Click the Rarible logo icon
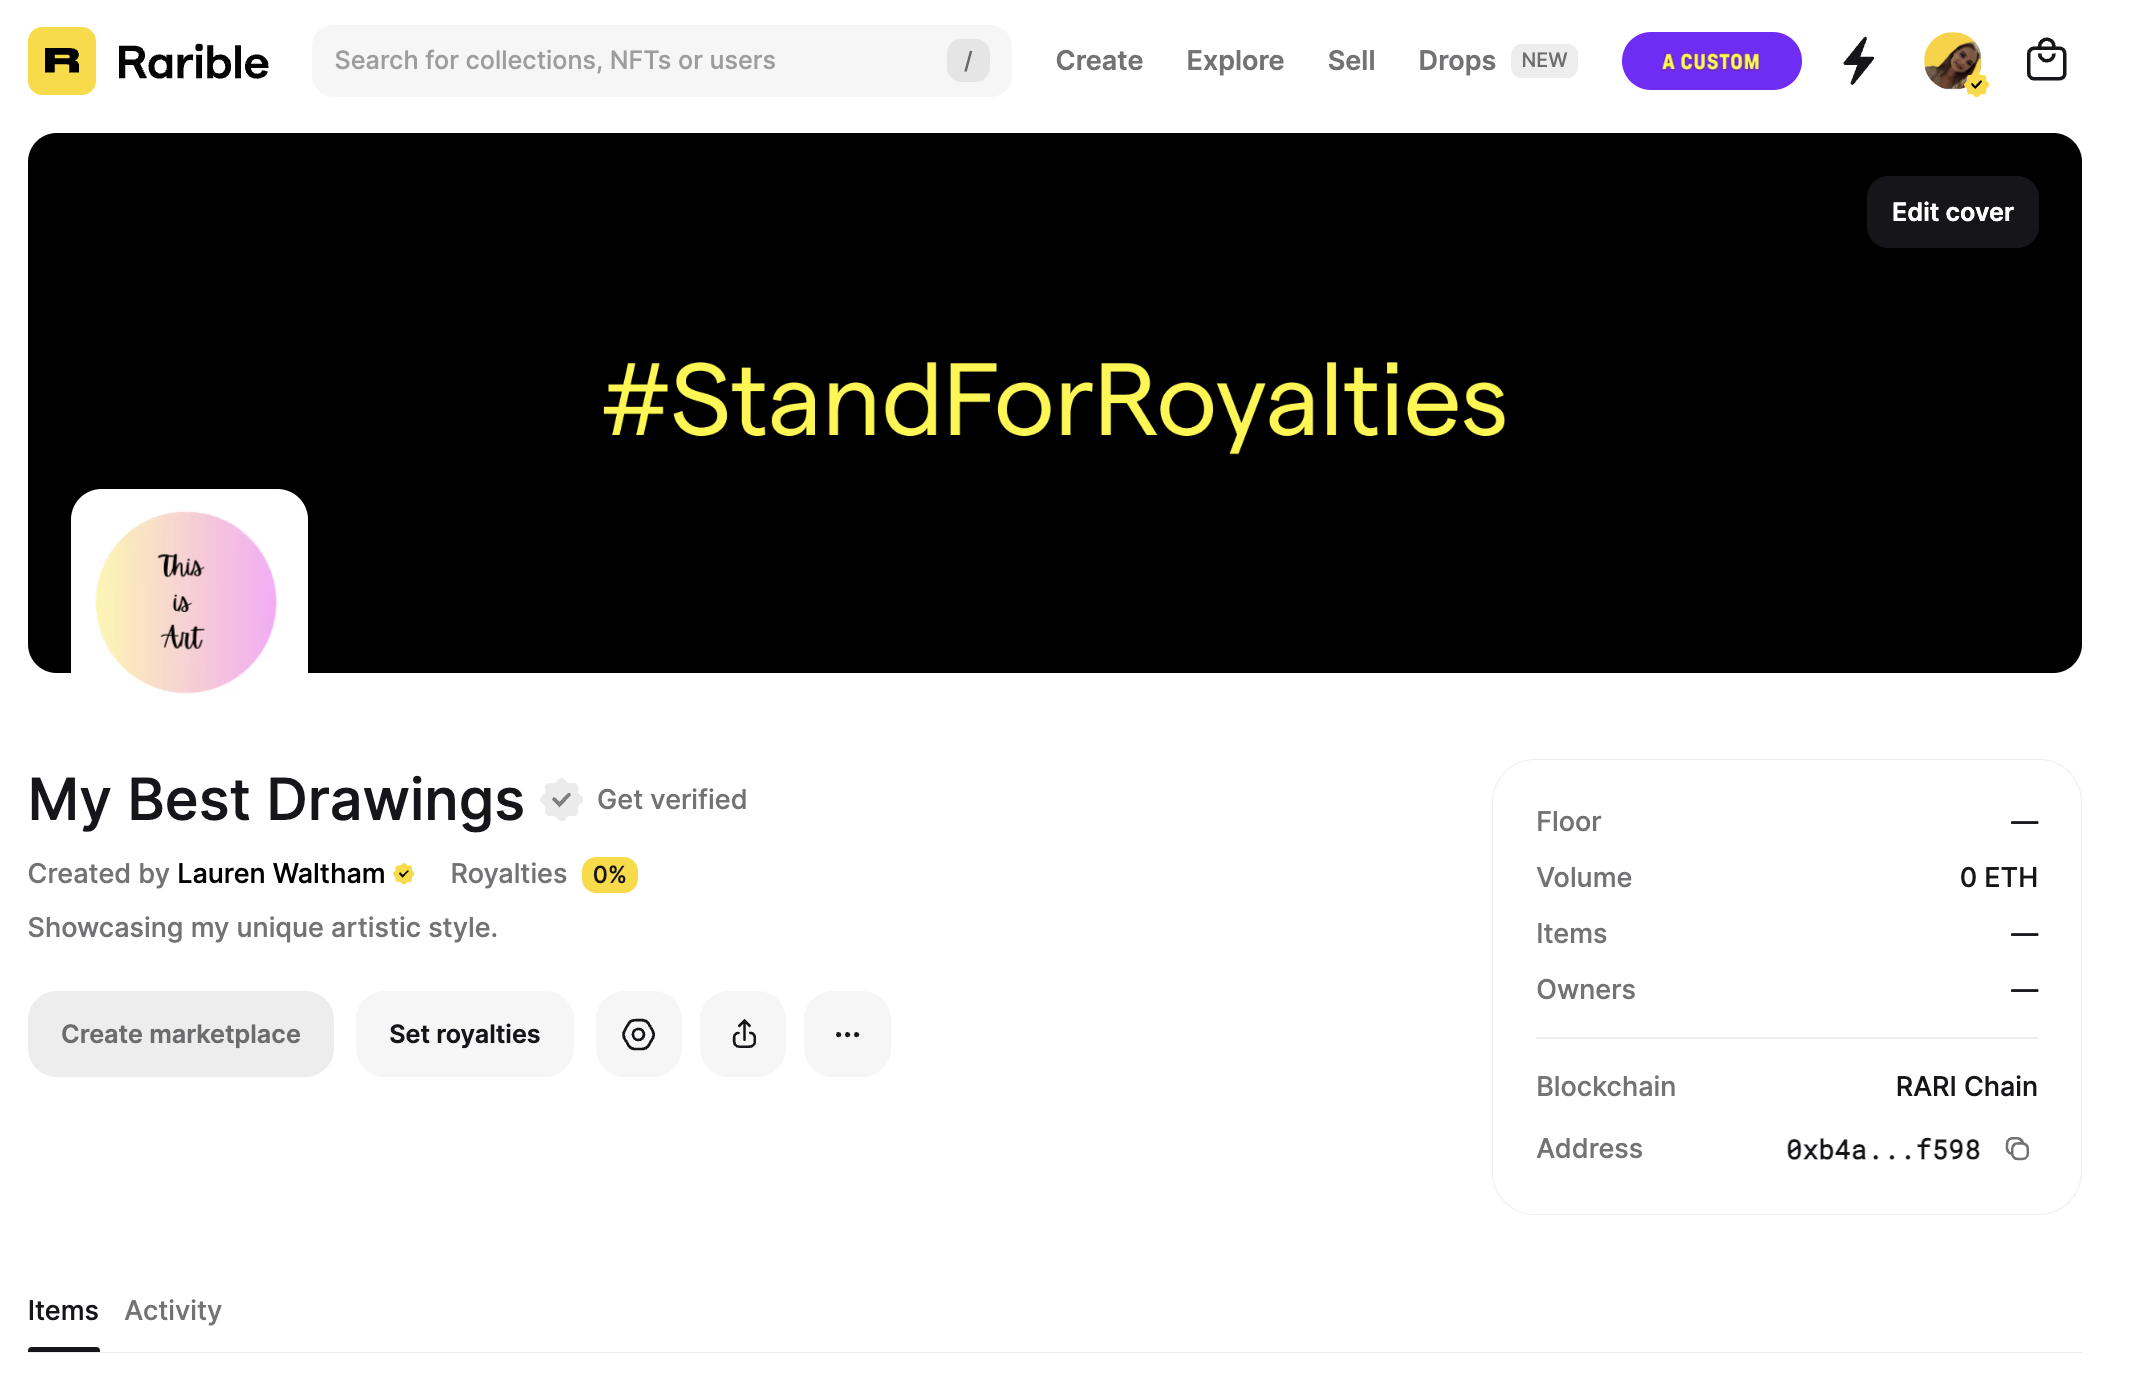The image size is (2138, 1374). (x=62, y=61)
